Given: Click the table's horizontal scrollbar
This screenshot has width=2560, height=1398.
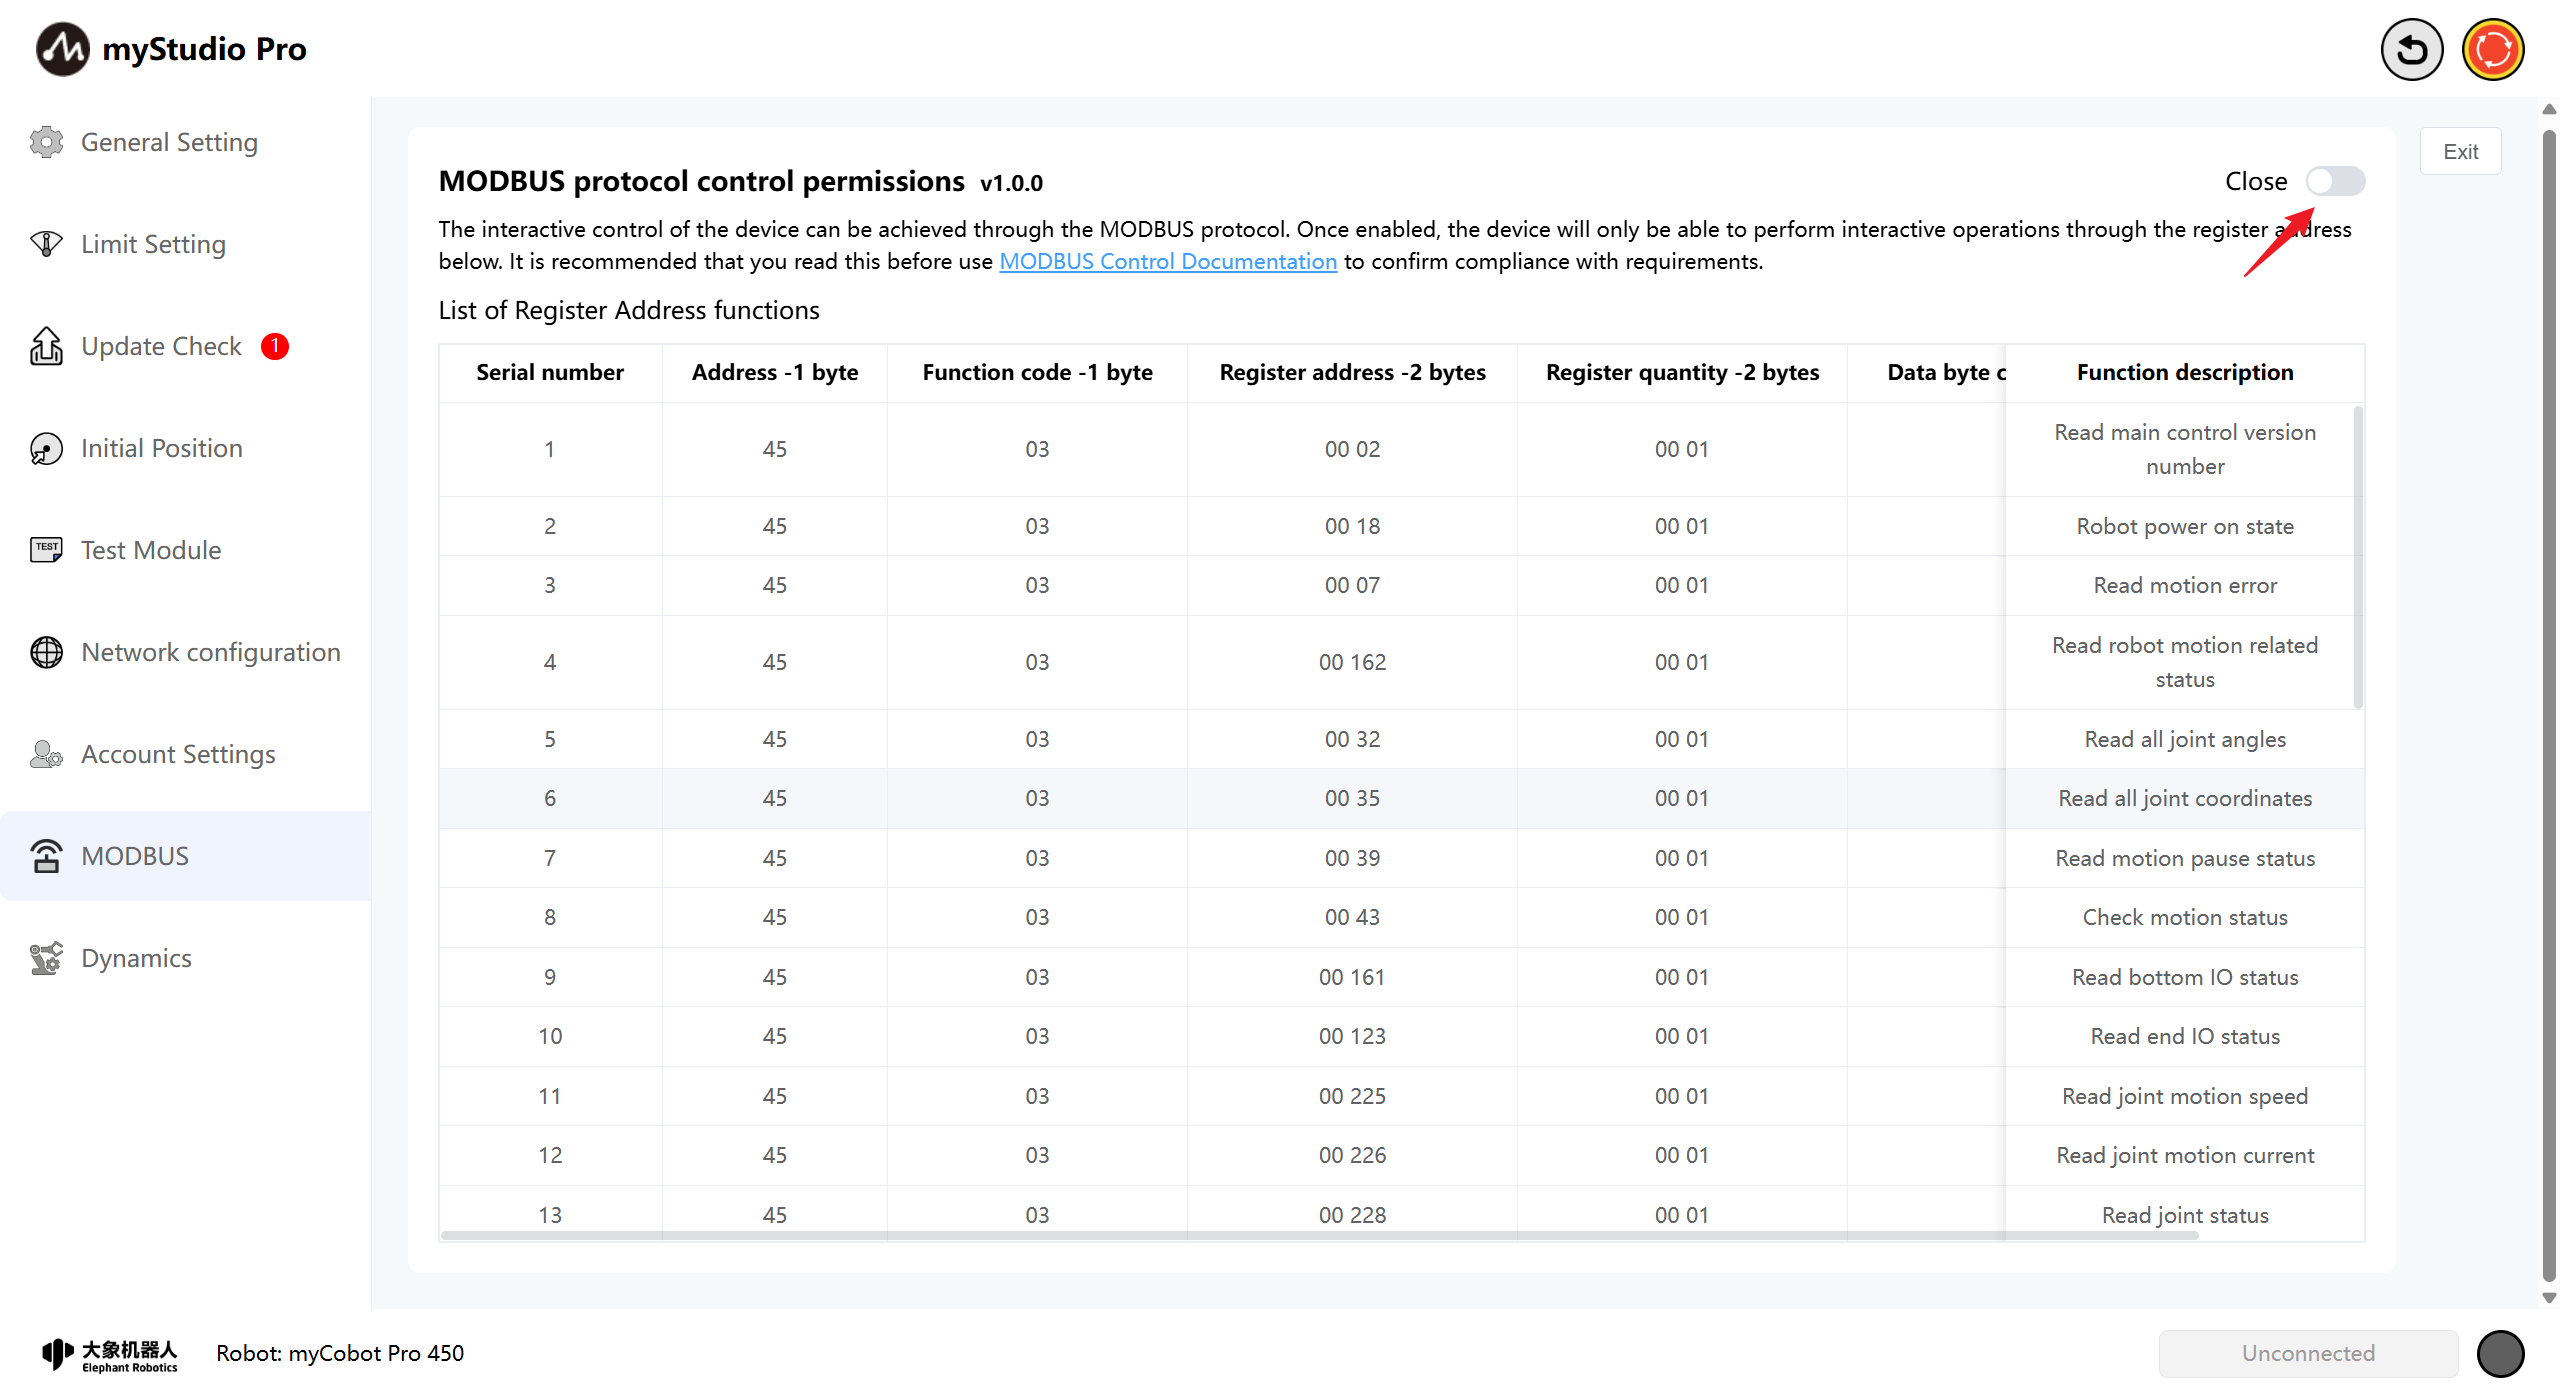Looking at the screenshot, I should (1320, 1236).
